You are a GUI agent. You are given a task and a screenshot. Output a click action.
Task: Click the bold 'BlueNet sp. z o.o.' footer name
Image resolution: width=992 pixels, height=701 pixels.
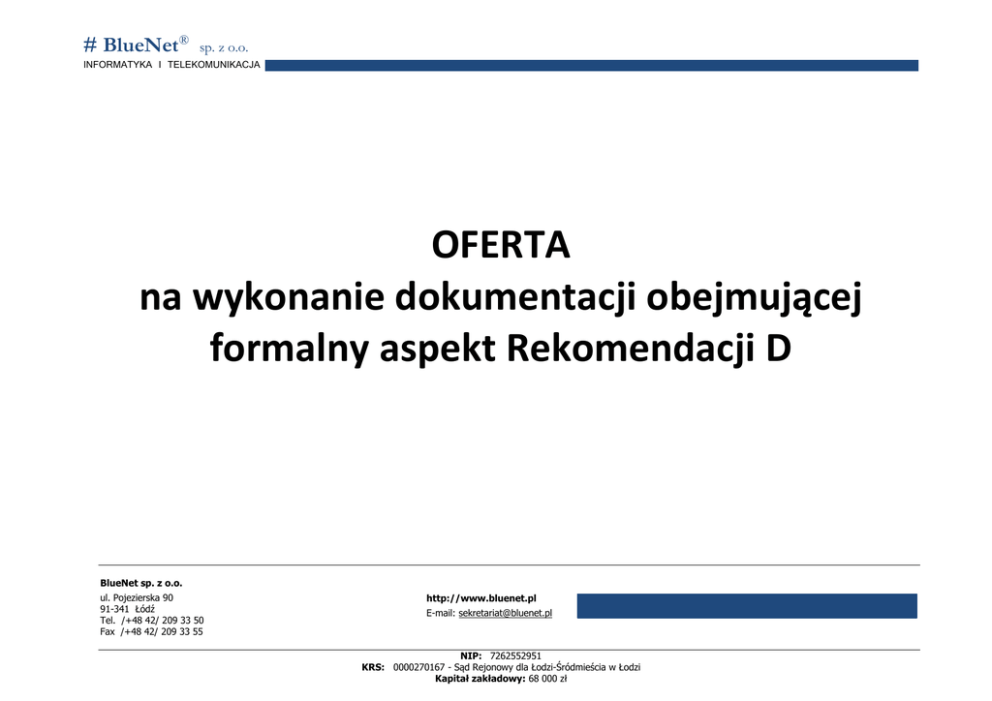[x=141, y=582]
